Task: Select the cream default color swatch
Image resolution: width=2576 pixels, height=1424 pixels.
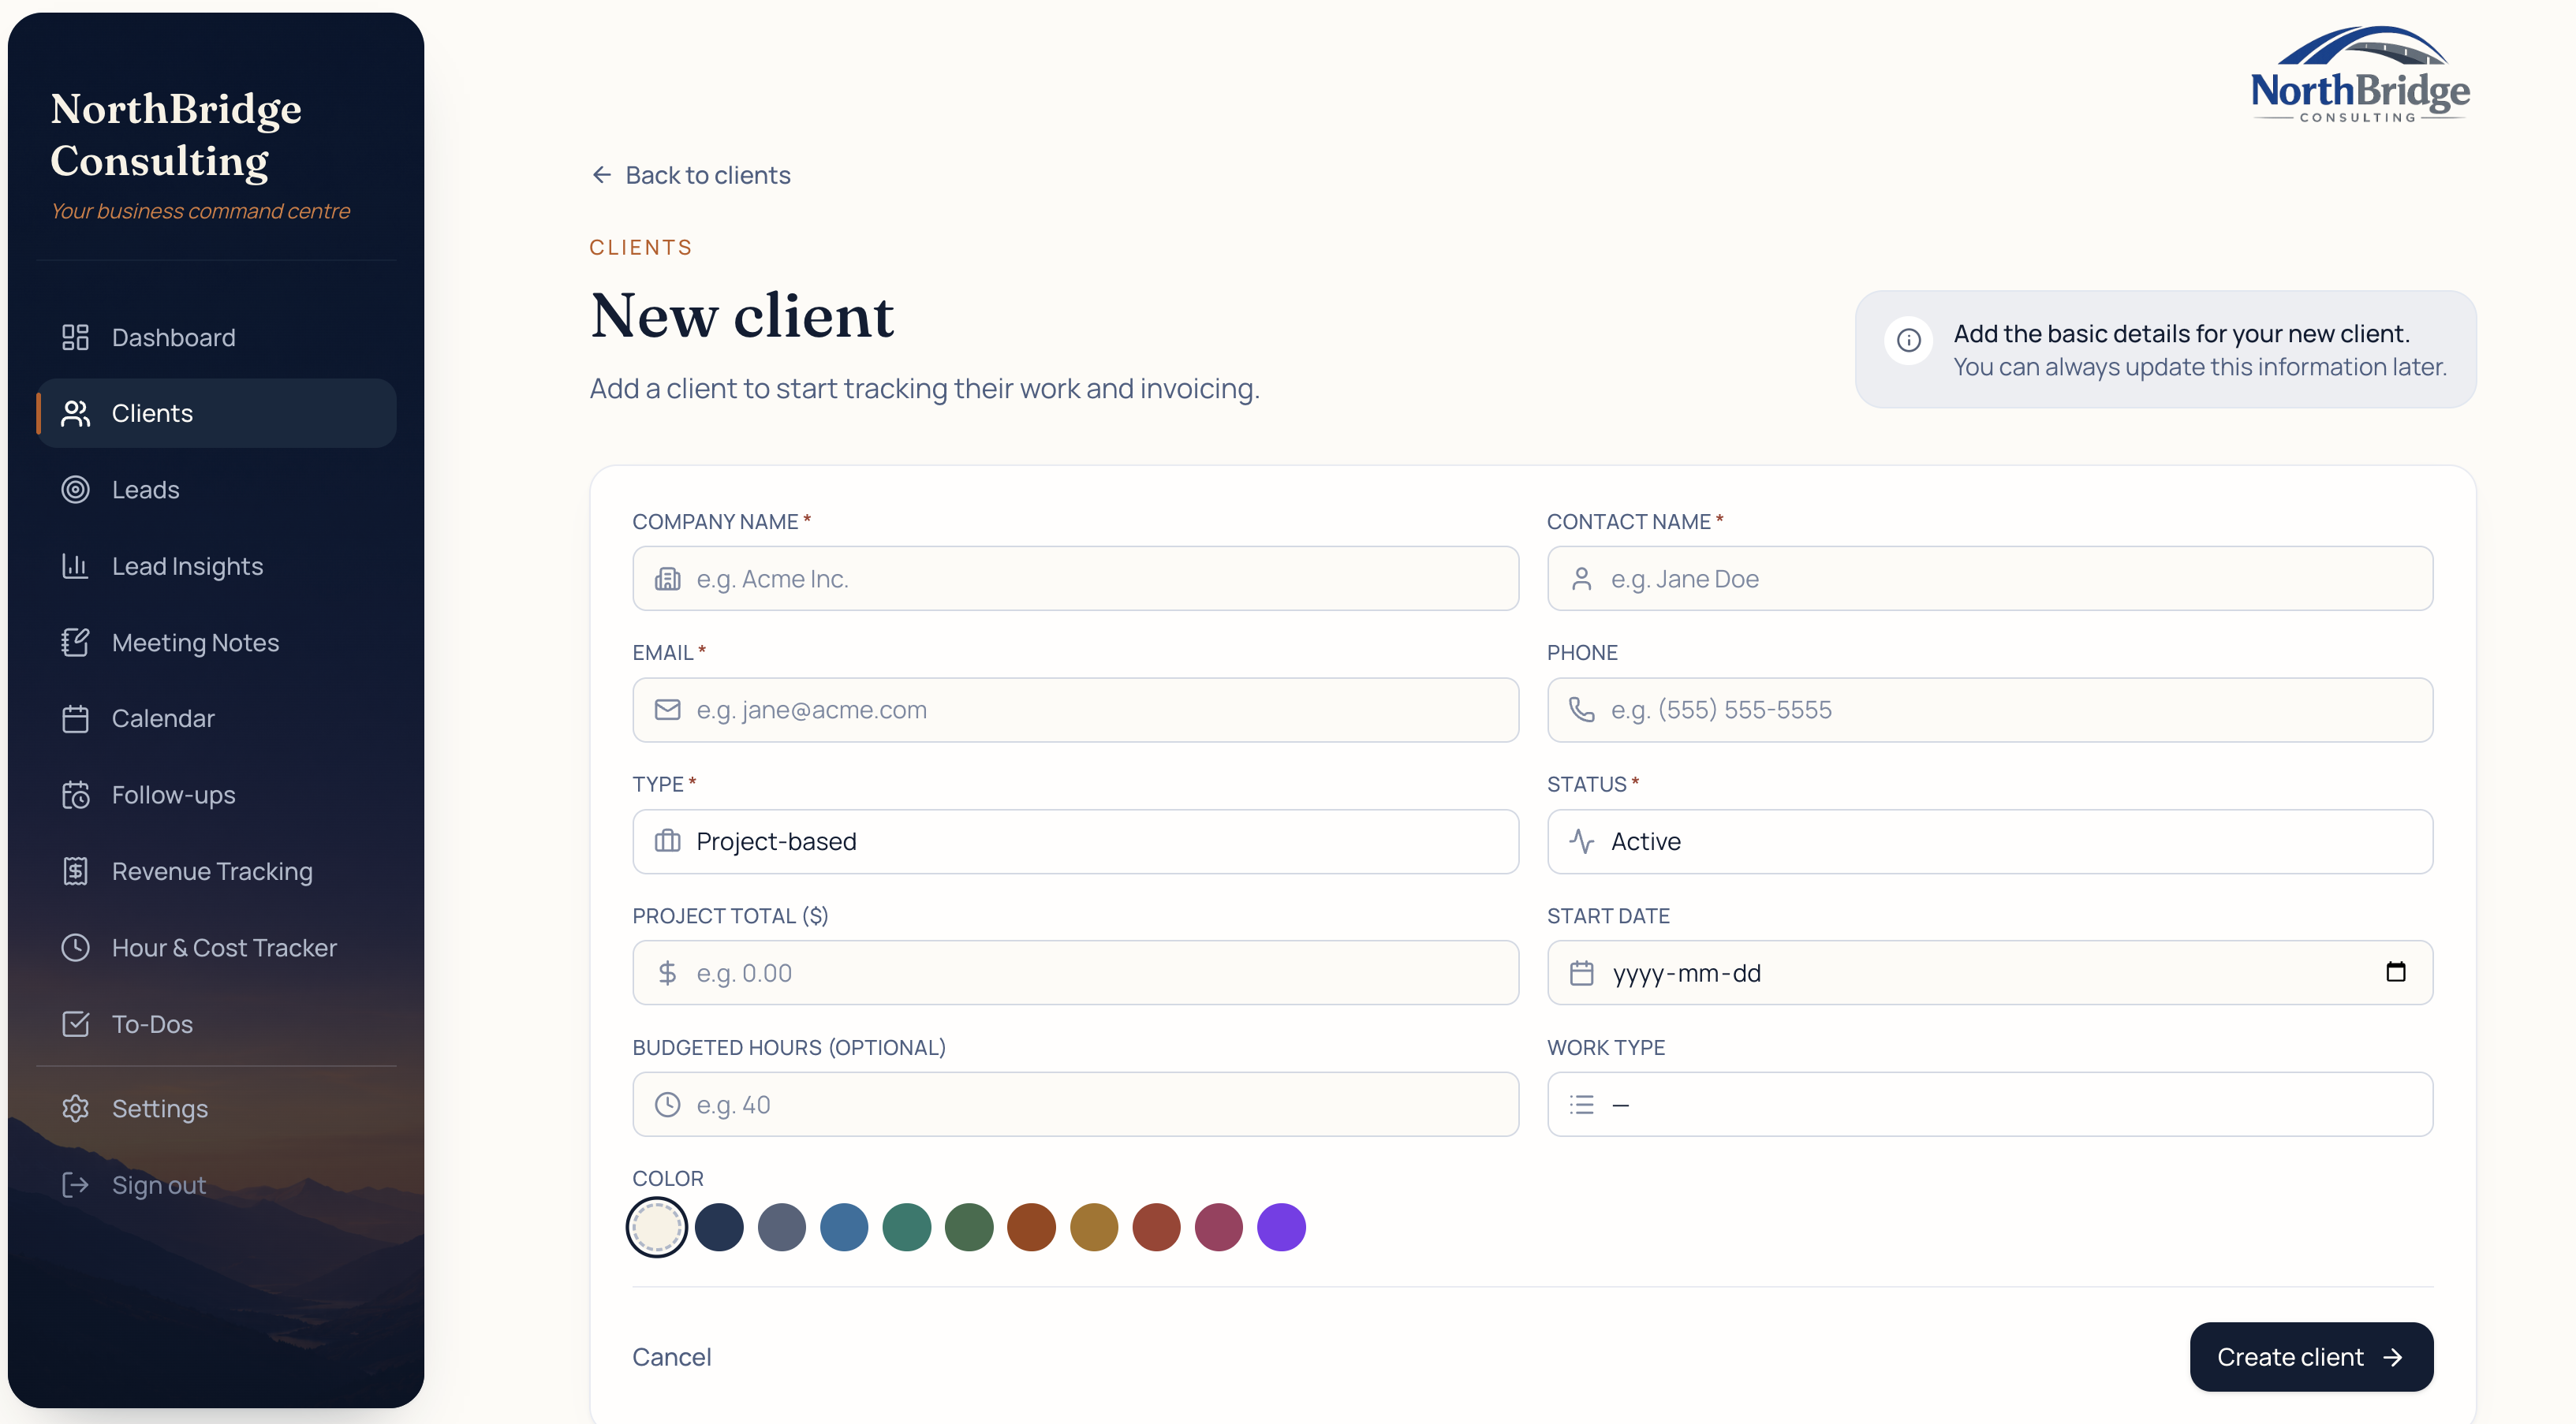Action: [657, 1227]
